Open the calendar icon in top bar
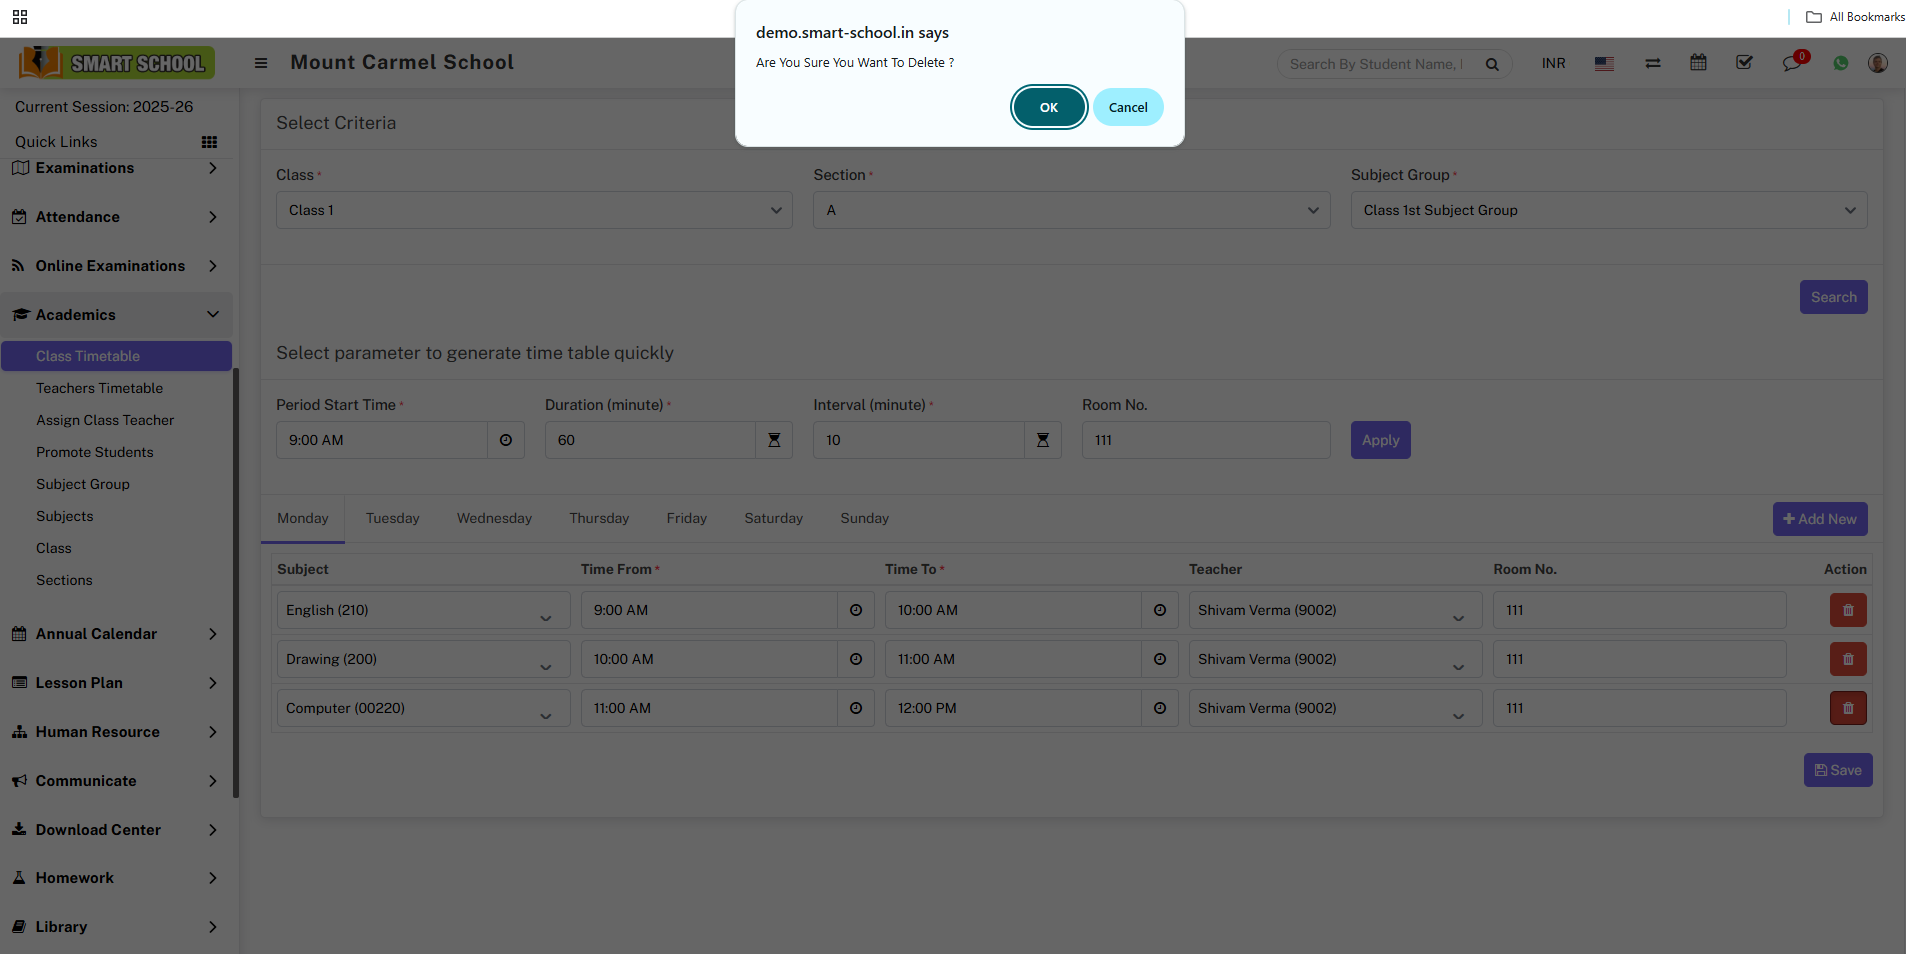This screenshot has height=954, width=1906. [x=1698, y=63]
